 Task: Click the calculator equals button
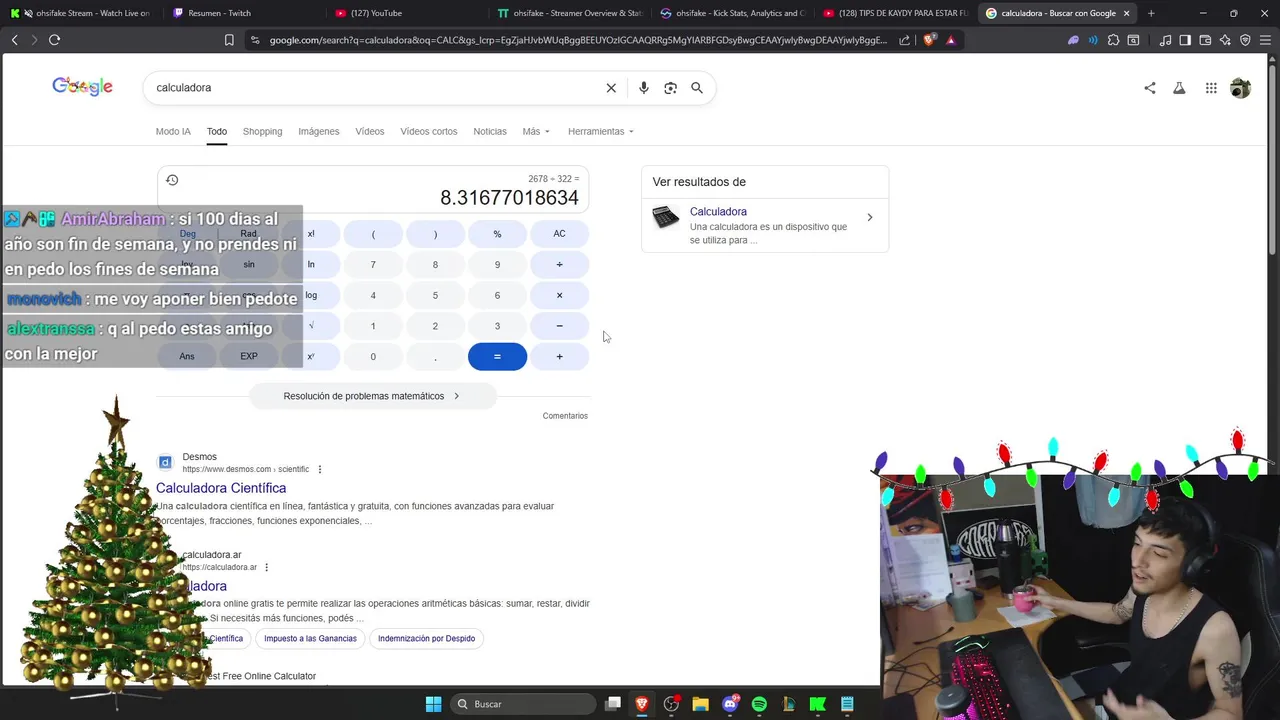[x=497, y=357]
